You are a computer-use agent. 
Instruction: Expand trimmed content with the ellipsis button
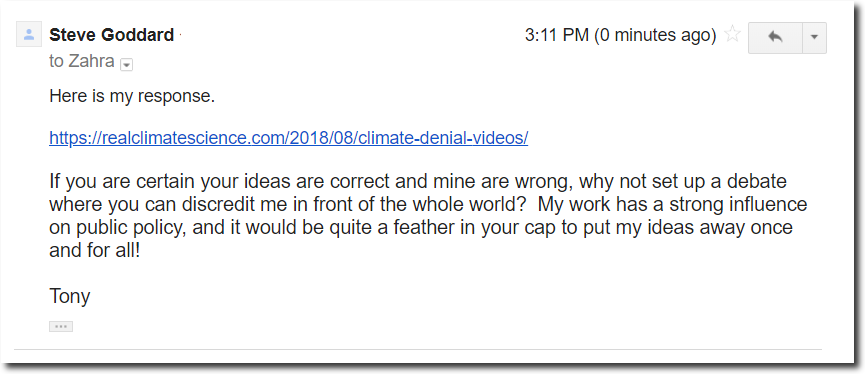[61, 327]
